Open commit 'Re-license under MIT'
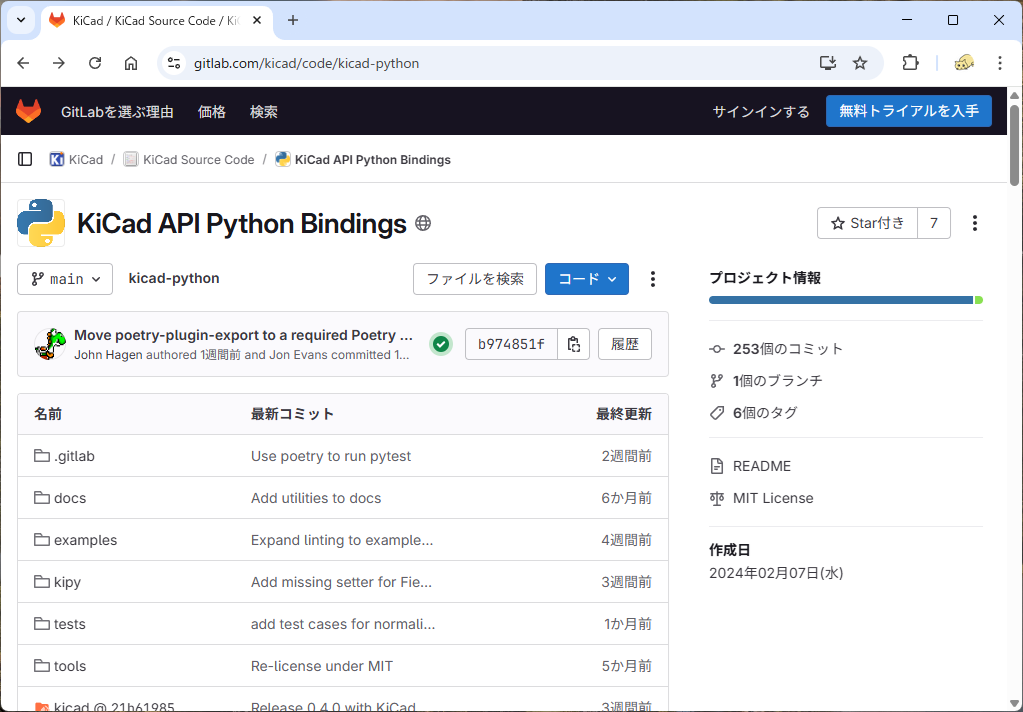Screen dimensions: 1023x712 click(x=322, y=666)
